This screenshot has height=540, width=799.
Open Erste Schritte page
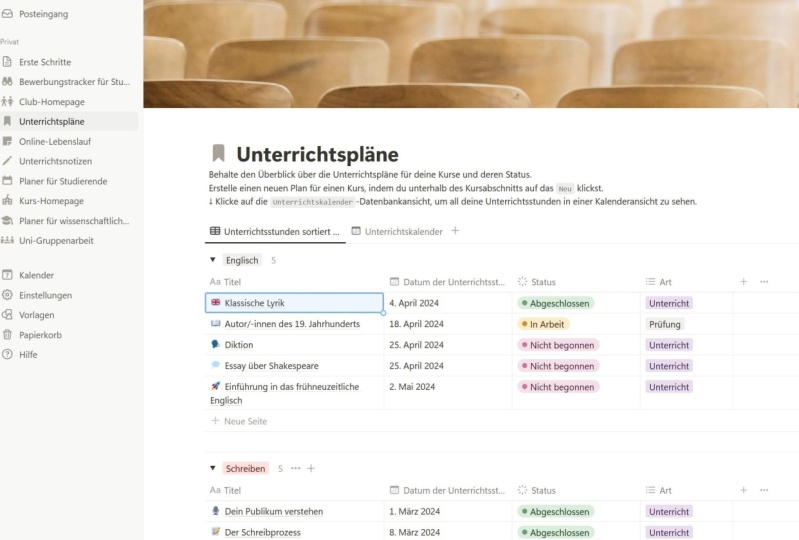tap(45, 62)
